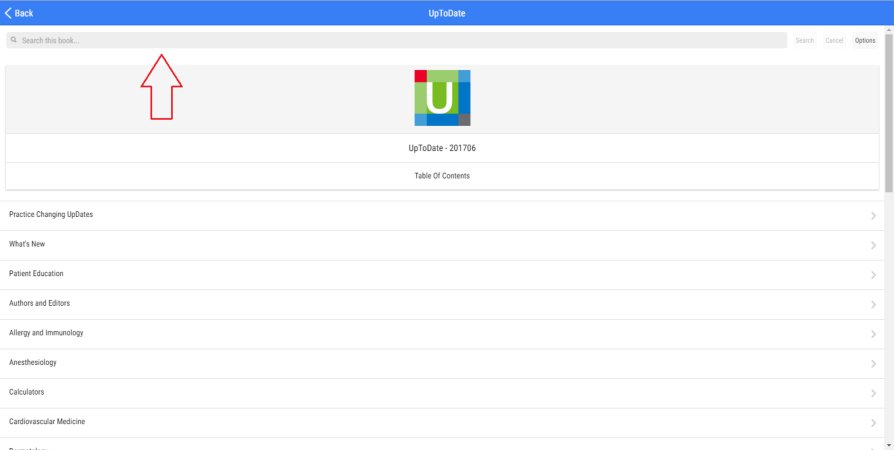Click the UpToDate header title
The height and width of the screenshot is (450, 894).
(x=447, y=13)
